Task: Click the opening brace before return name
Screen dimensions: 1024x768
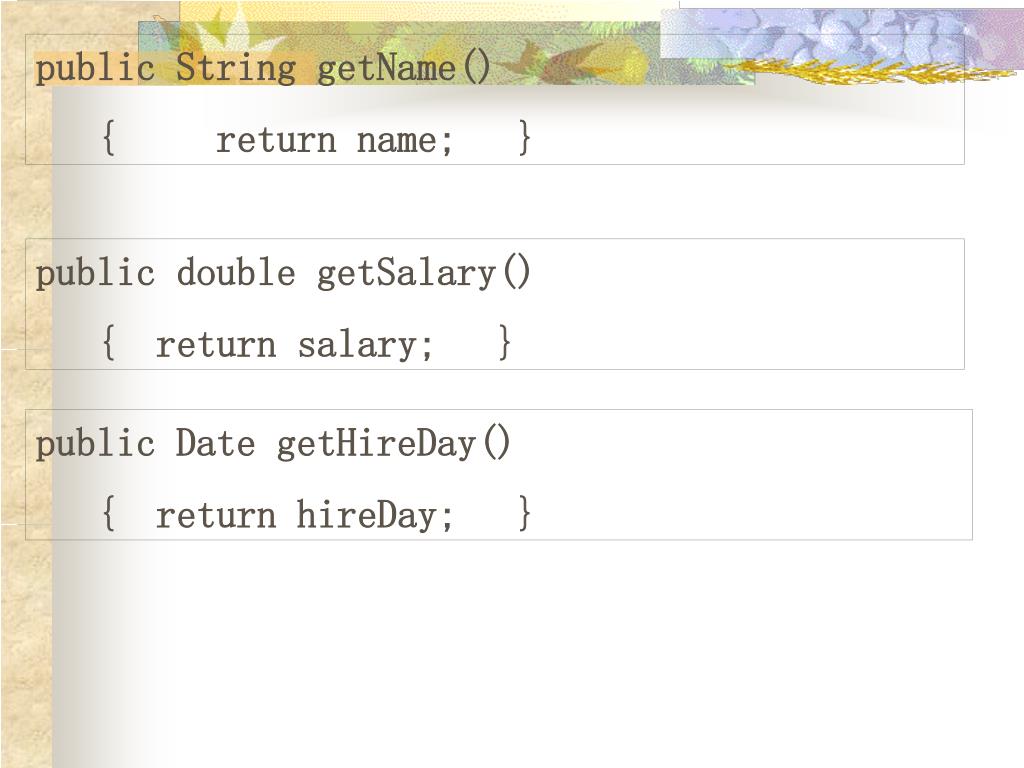Action: coord(108,138)
